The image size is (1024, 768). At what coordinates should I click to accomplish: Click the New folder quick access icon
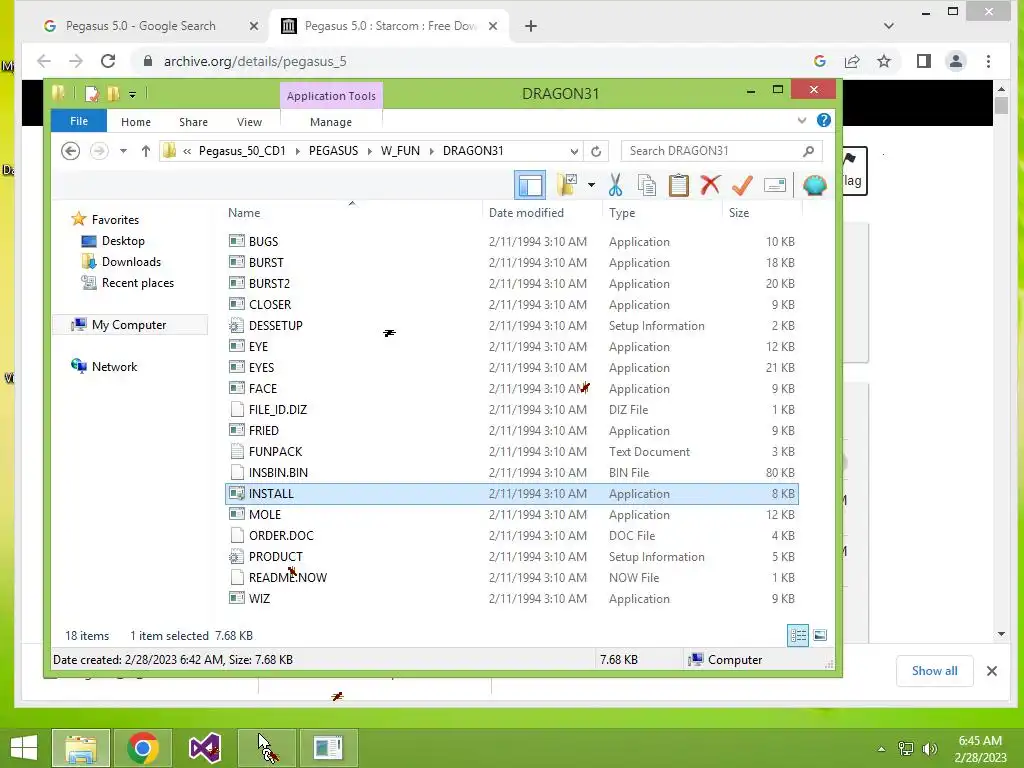(x=113, y=94)
